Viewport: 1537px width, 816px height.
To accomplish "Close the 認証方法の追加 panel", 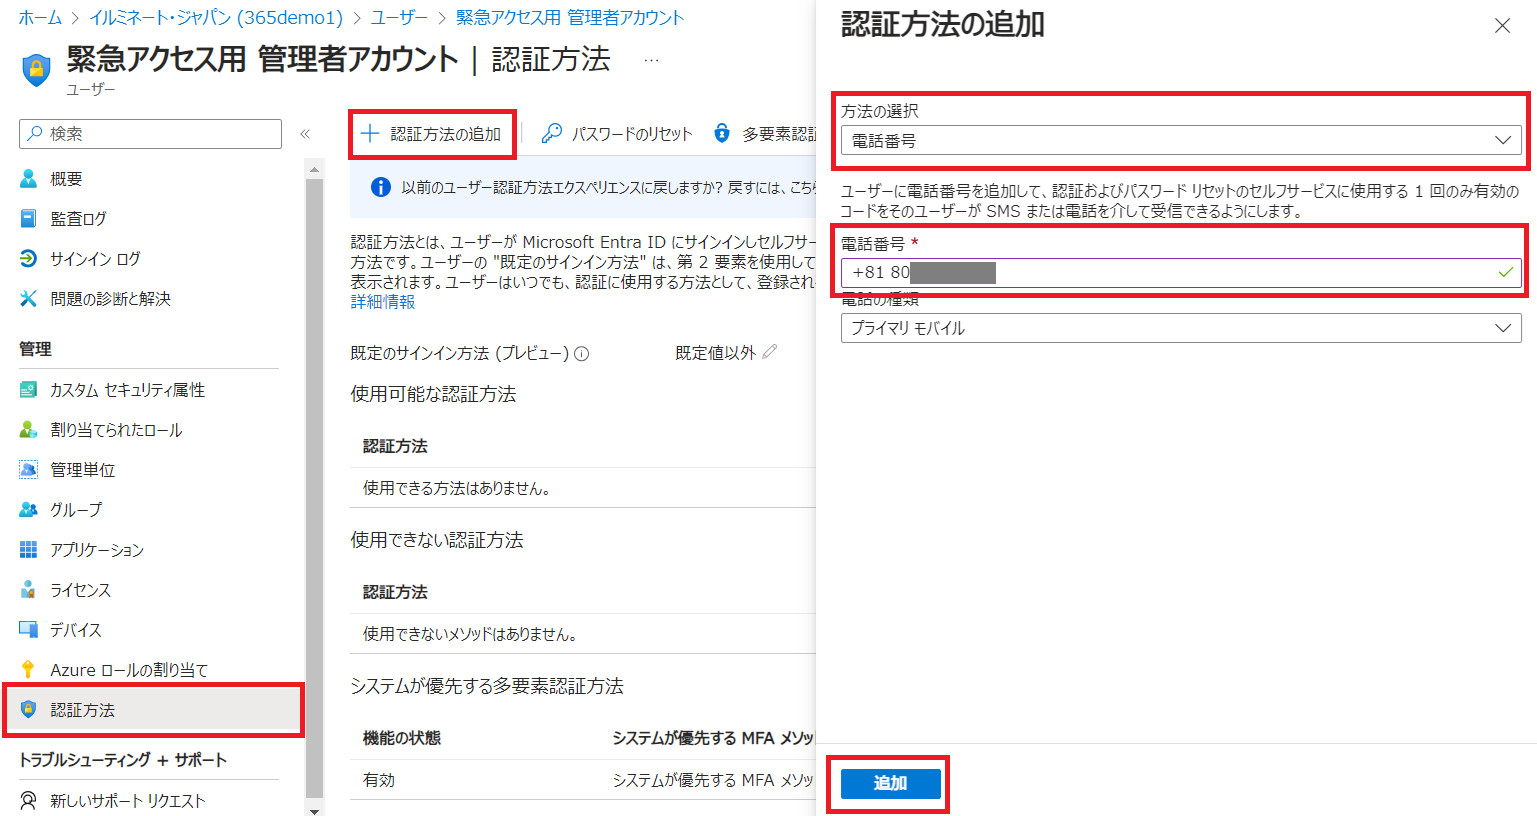I will [1502, 26].
